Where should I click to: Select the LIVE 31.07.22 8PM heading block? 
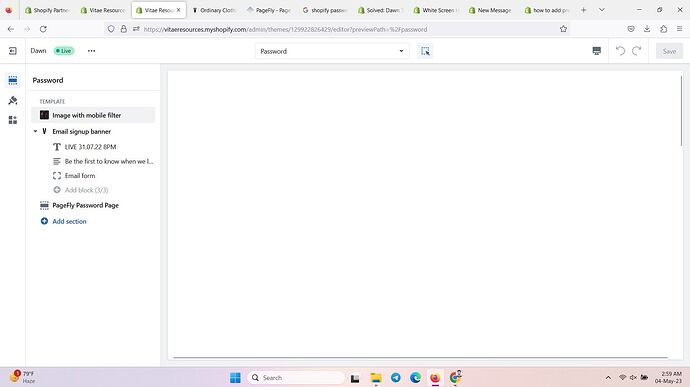coord(90,147)
